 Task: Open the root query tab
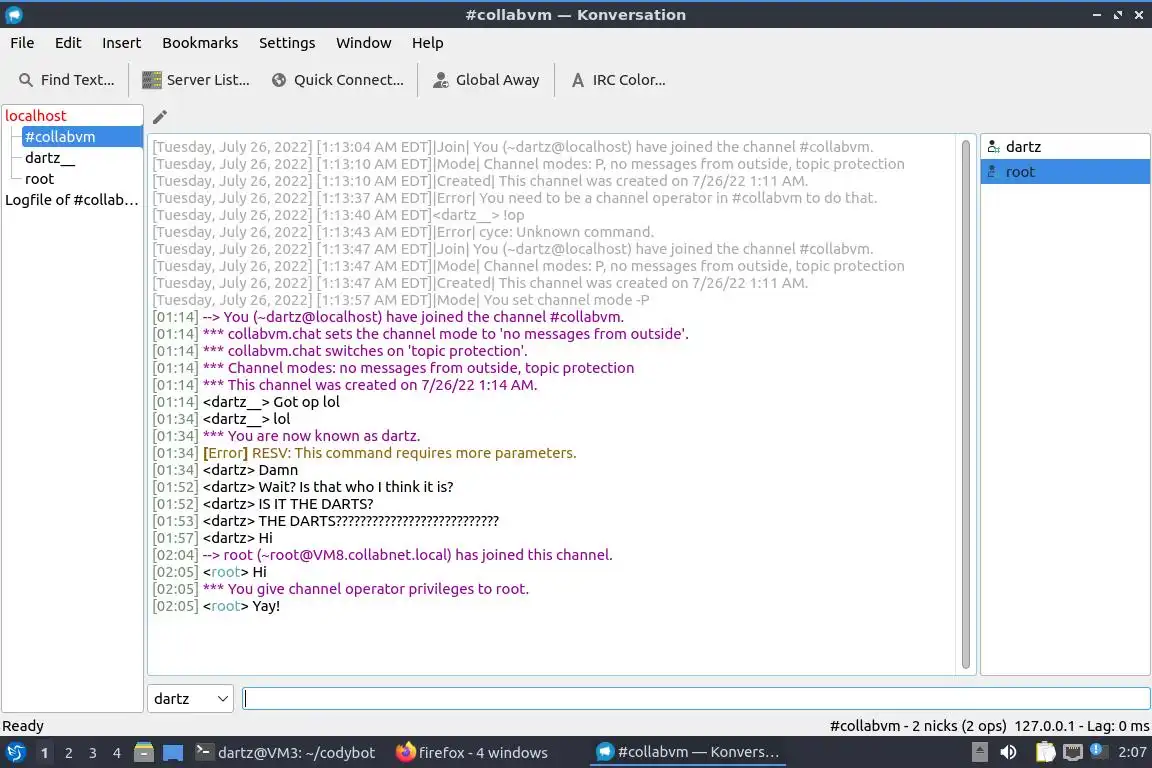pyautogui.click(x=39, y=179)
